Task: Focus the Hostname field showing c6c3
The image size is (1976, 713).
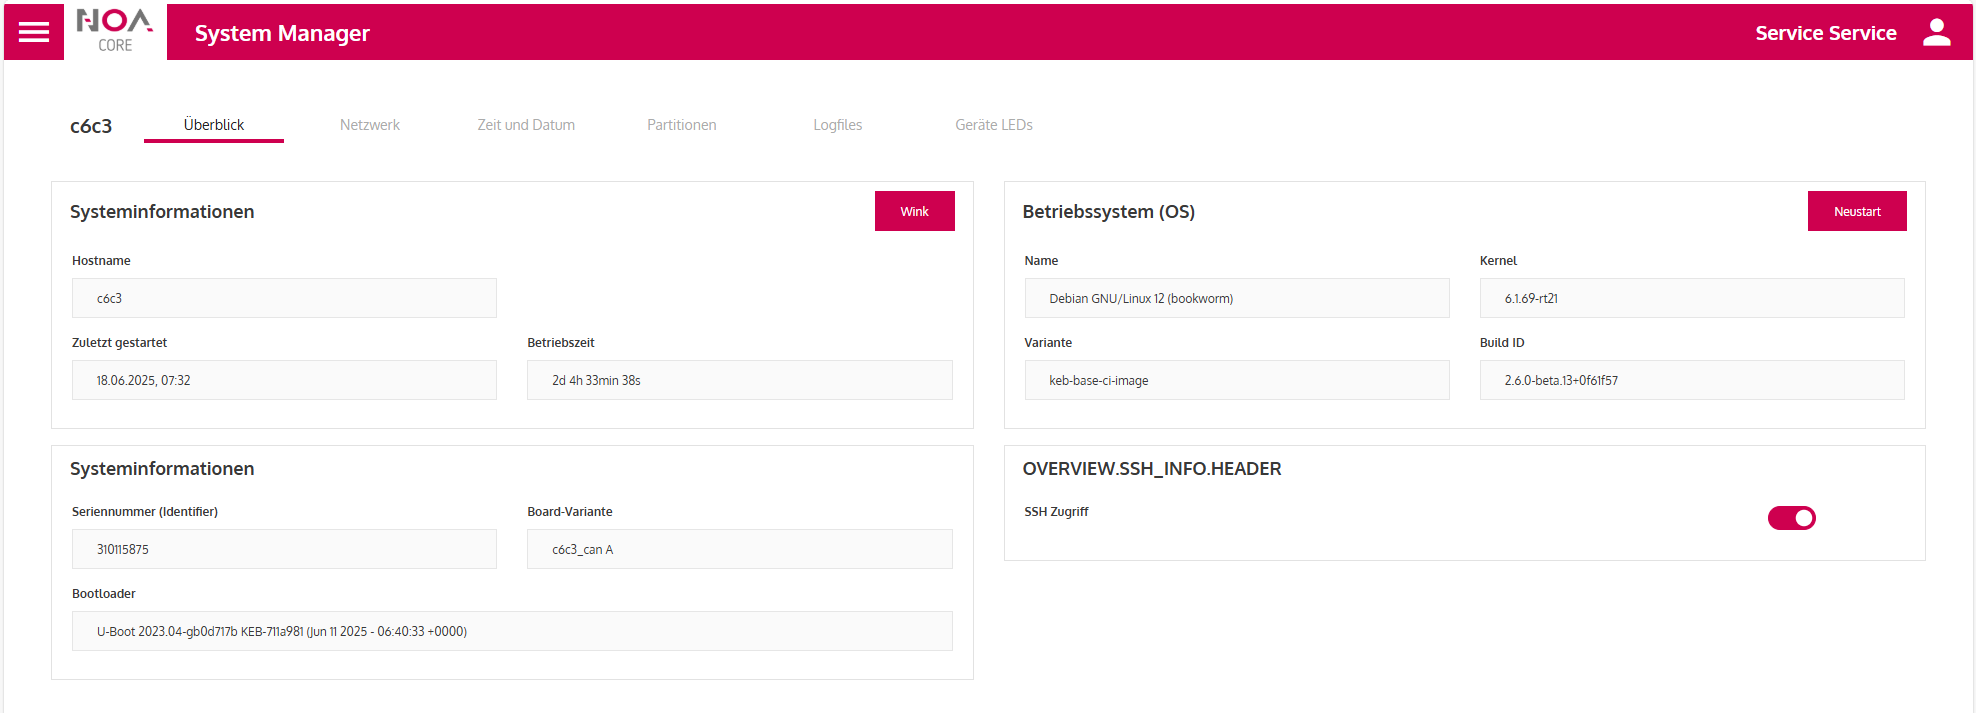Action: coord(284,298)
